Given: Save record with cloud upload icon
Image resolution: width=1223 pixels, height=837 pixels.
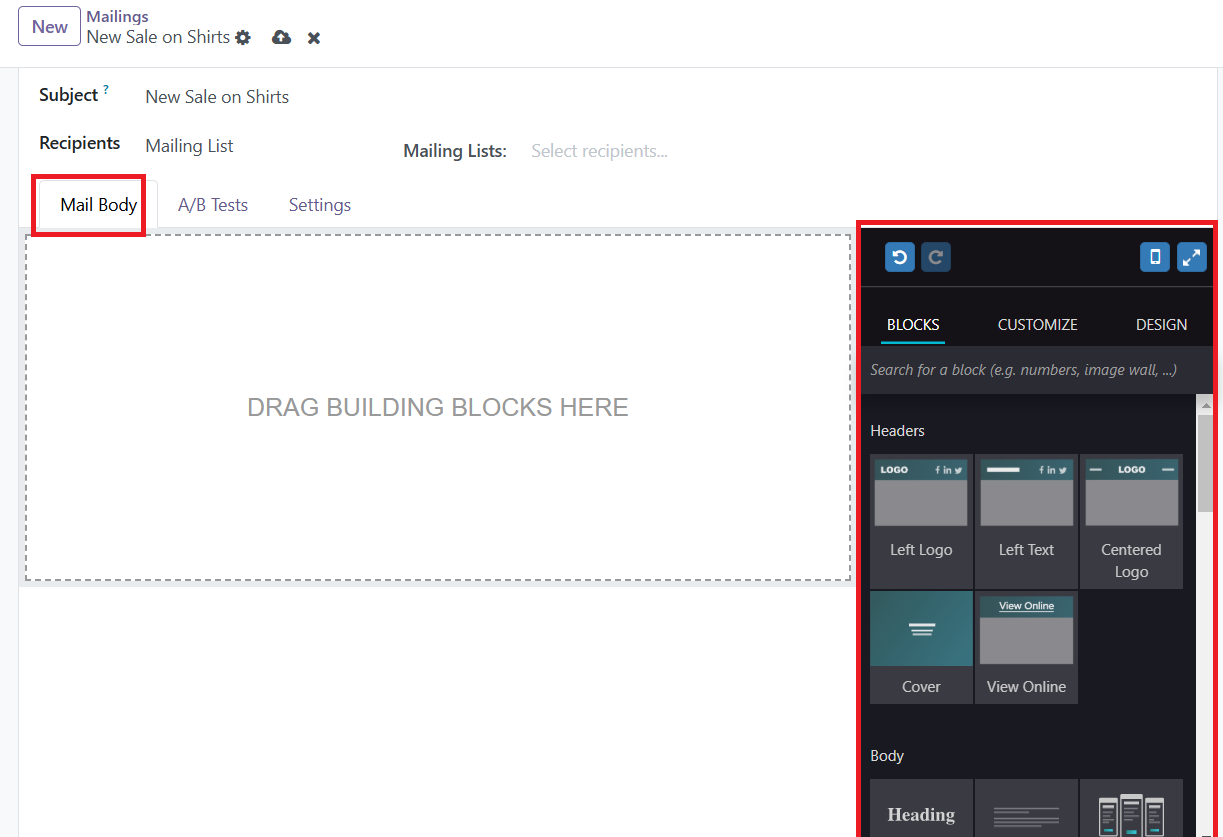Looking at the screenshot, I should (x=282, y=37).
